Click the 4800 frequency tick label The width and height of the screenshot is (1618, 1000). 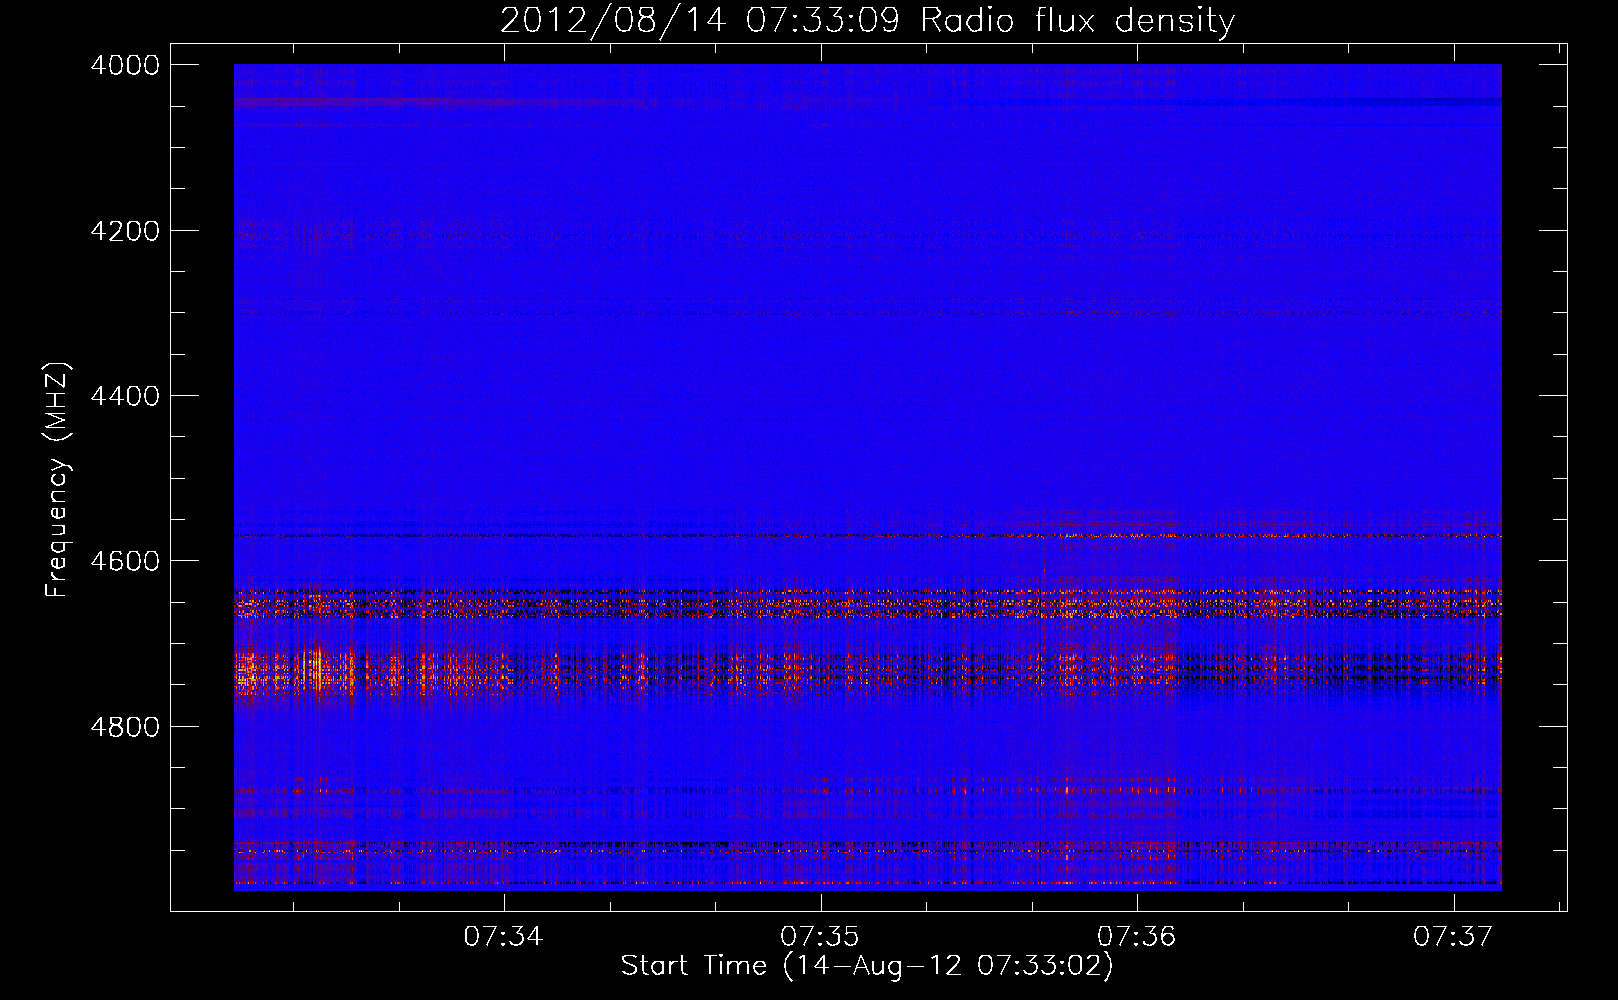(x=125, y=727)
